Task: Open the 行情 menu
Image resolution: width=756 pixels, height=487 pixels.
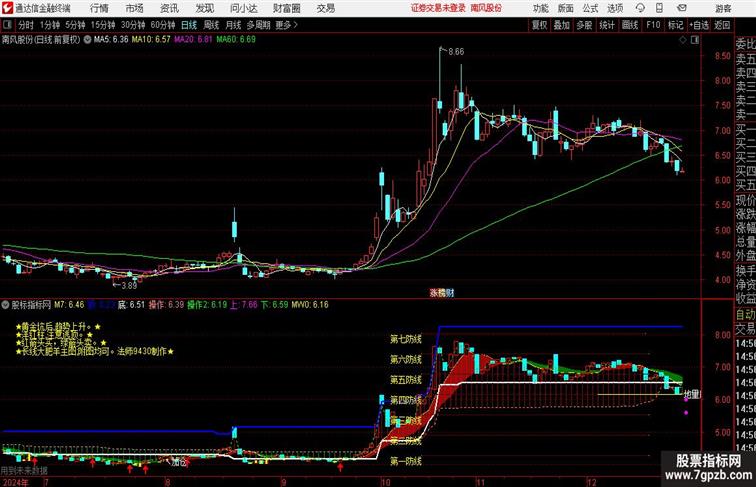Action: click(99, 8)
